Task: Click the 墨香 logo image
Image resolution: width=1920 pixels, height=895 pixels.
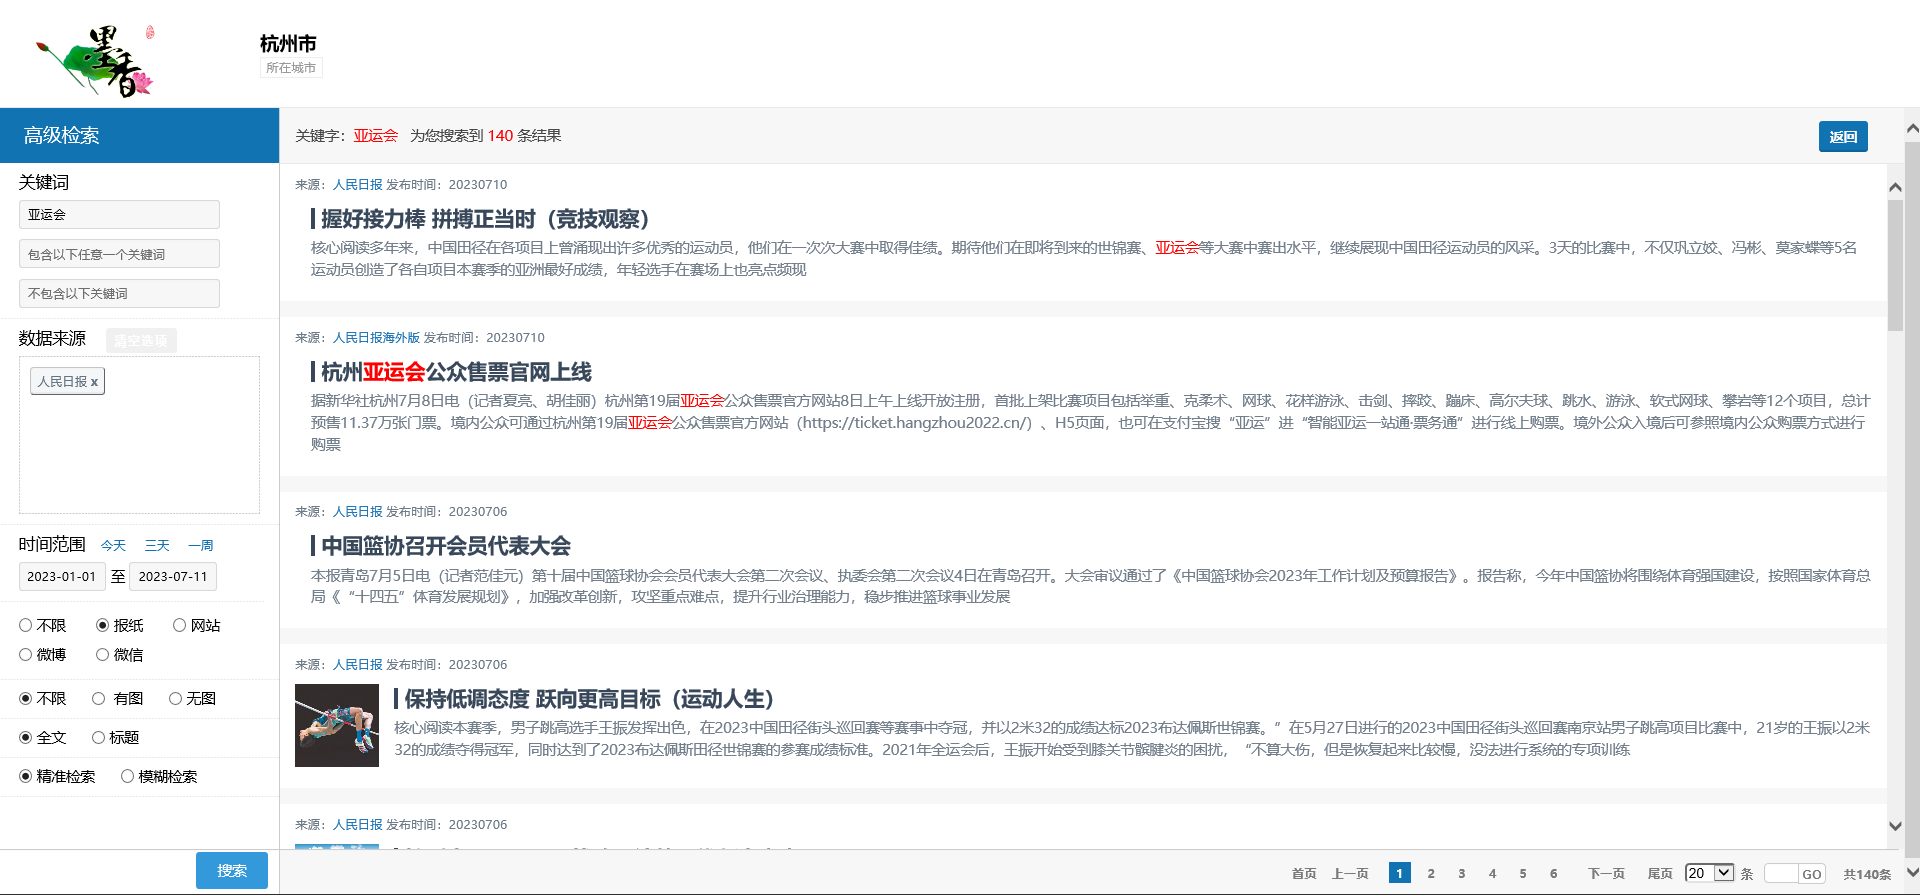Action: pos(95,60)
